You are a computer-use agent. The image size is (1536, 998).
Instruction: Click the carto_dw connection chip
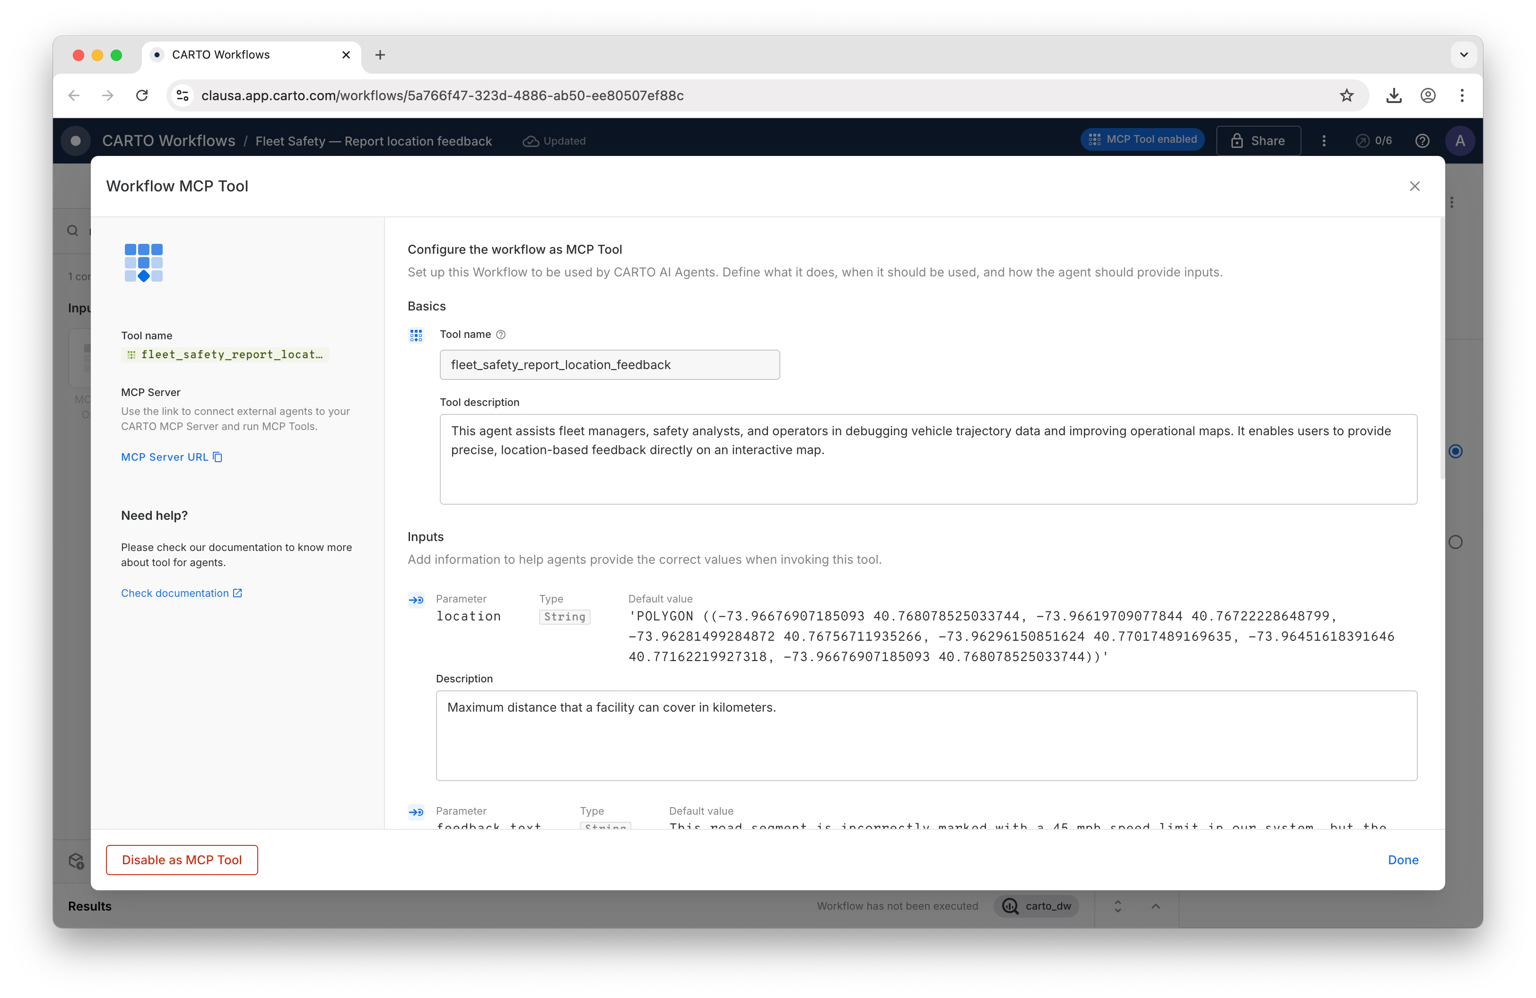(1038, 906)
